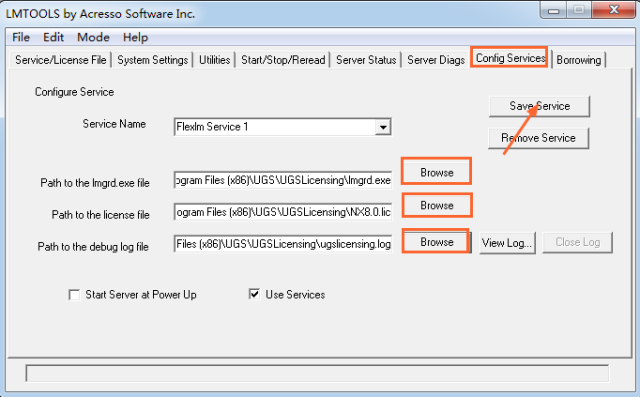640x397 pixels.
Task: Open the Service Name dropdown arrow
Action: click(383, 127)
